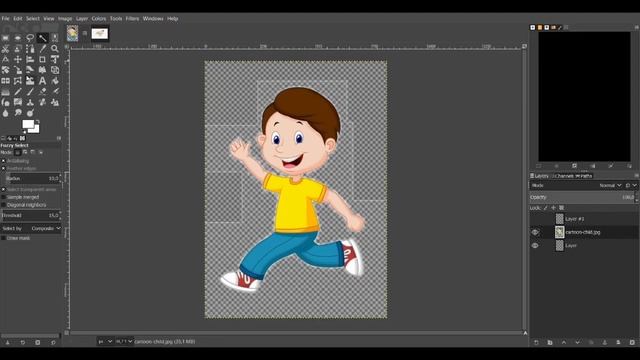640x360 pixels.
Task: Open the Colors menu
Action: (x=99, y=18)
